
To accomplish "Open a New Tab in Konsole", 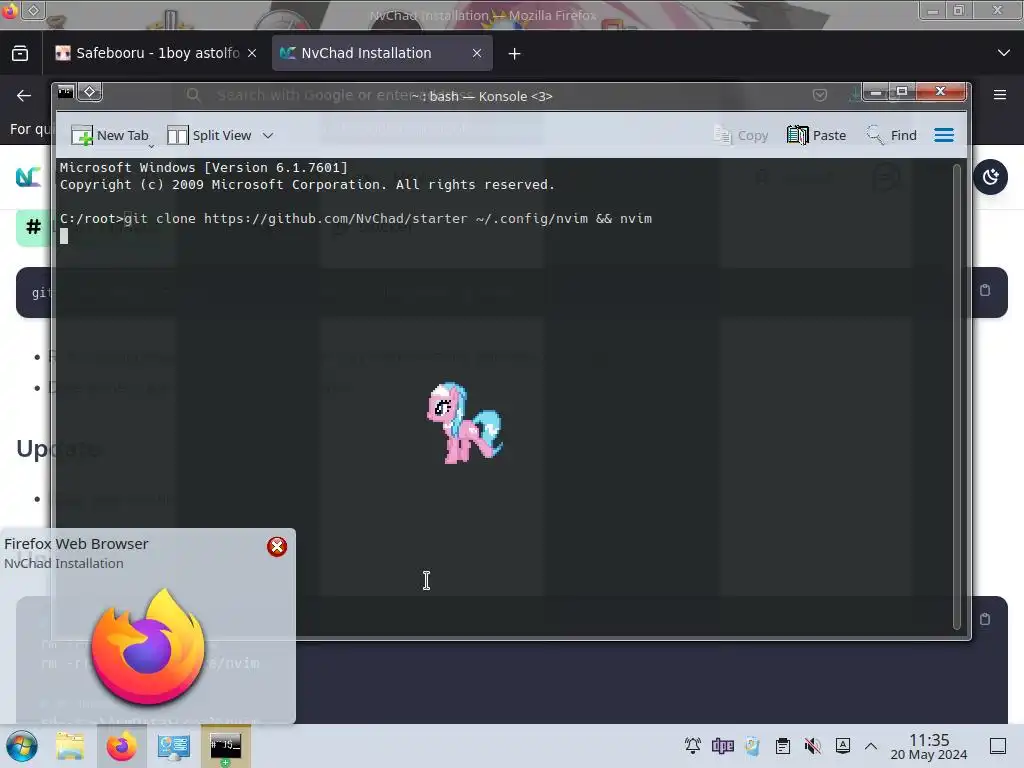I will tap(110, 135).
